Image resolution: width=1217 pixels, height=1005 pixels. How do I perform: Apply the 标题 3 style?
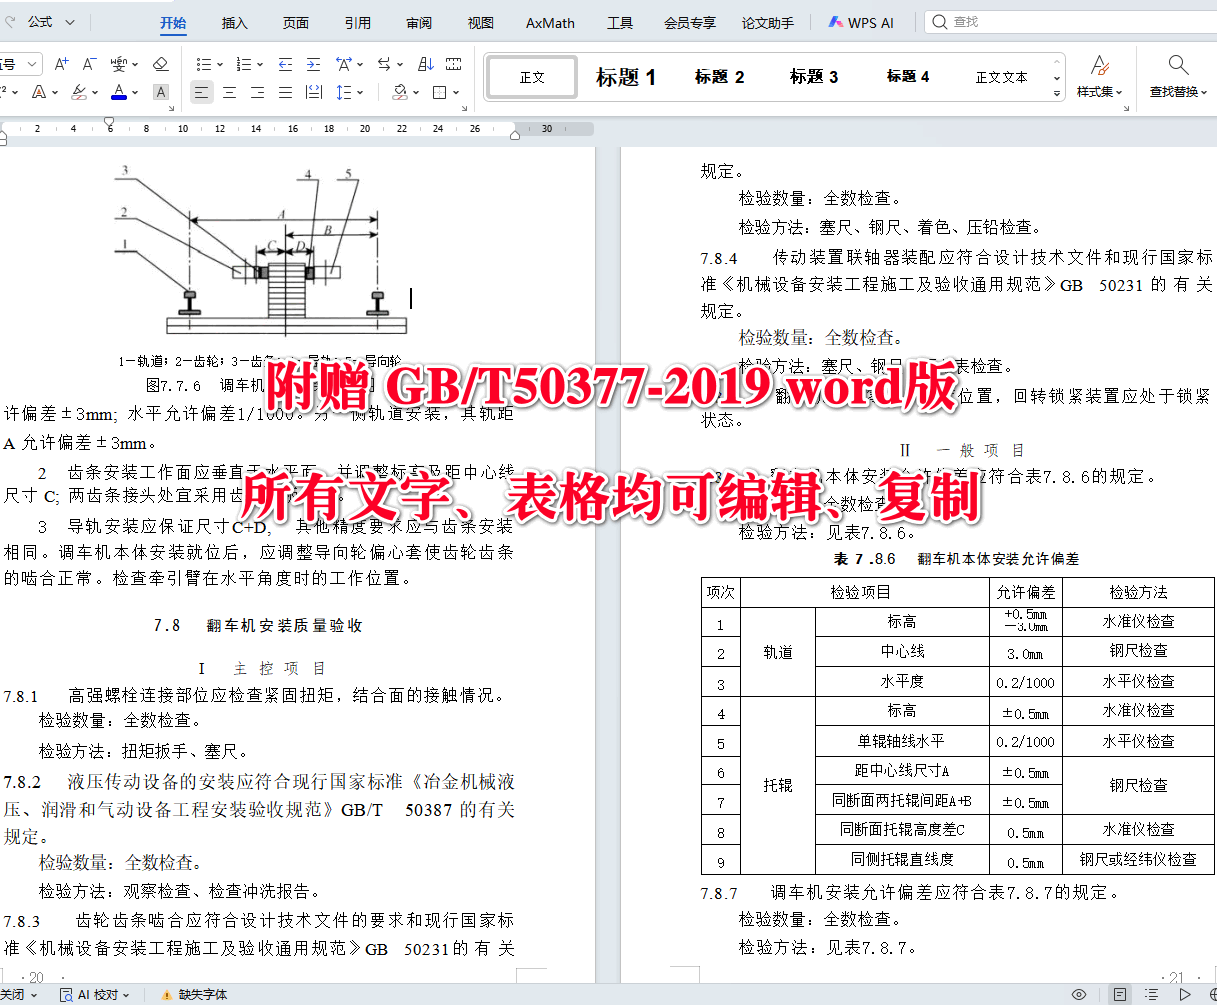tap(814, 77)
